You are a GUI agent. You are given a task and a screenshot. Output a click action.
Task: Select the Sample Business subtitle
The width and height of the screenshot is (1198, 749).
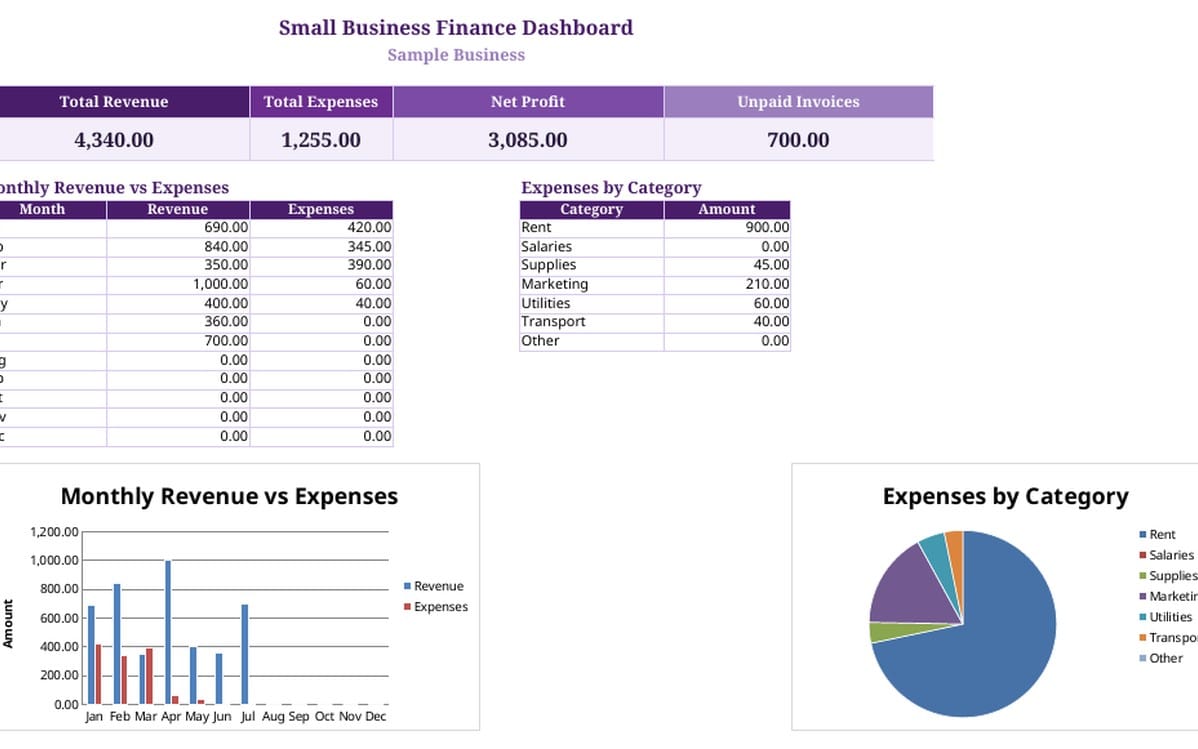[455, 55]
